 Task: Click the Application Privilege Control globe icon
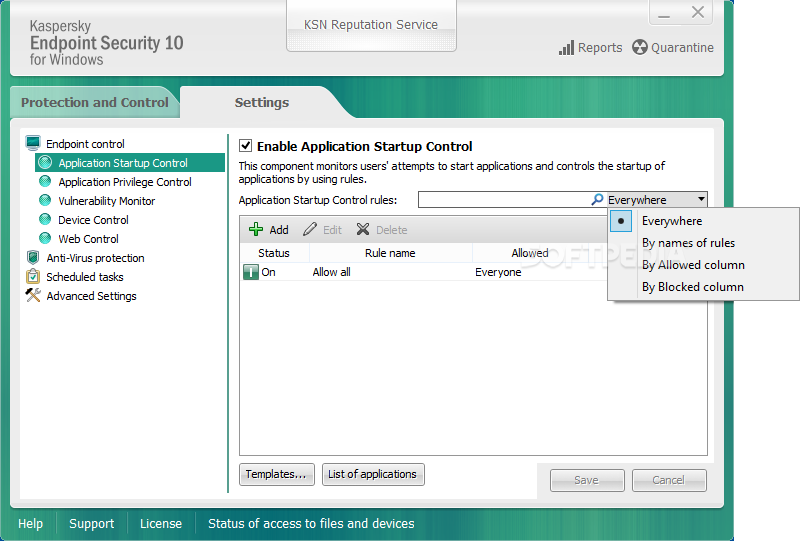tap(45, 182)
